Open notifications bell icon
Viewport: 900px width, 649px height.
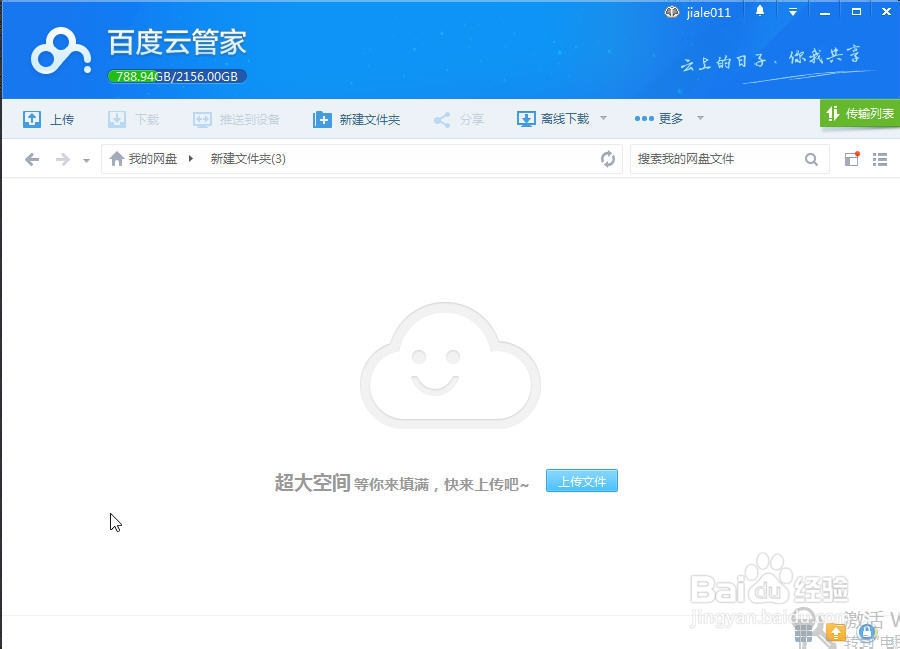tap(760, 11)
